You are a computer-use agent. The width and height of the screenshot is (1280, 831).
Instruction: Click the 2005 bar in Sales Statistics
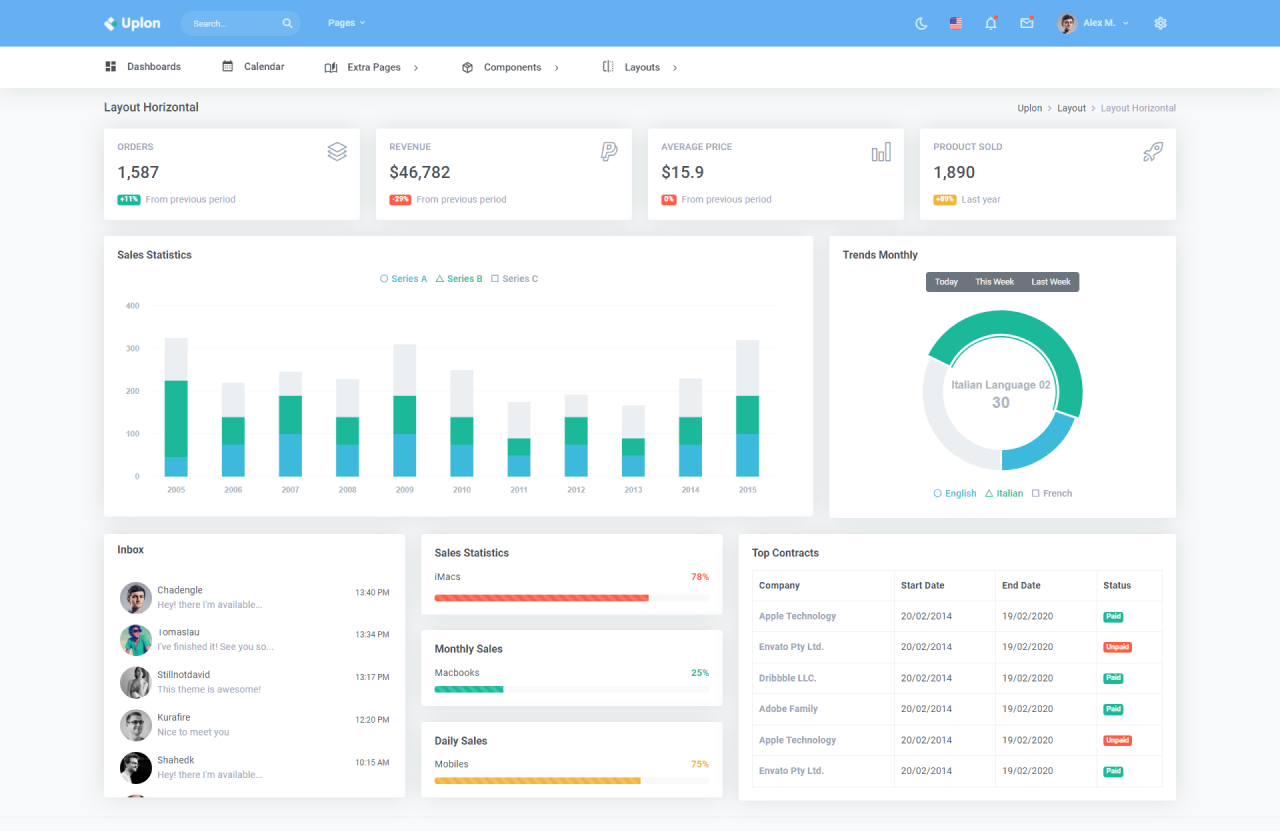(x=176, y=407)
